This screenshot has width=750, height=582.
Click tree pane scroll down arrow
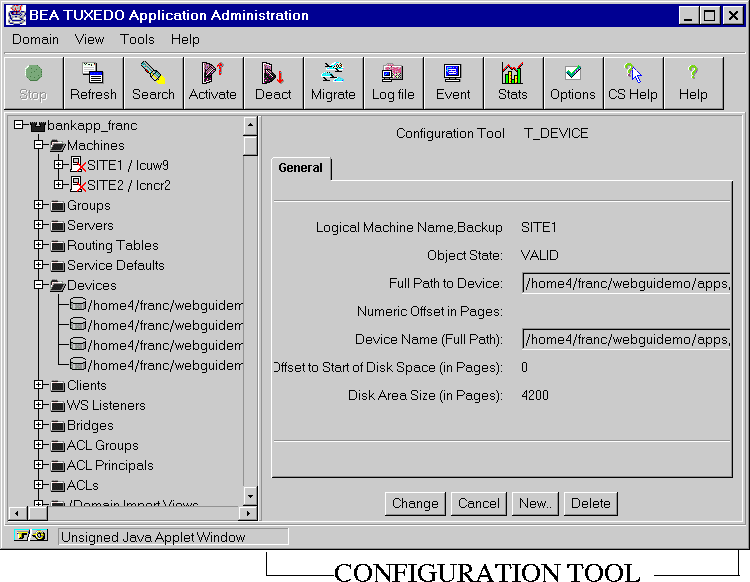[x=250, y=496]
